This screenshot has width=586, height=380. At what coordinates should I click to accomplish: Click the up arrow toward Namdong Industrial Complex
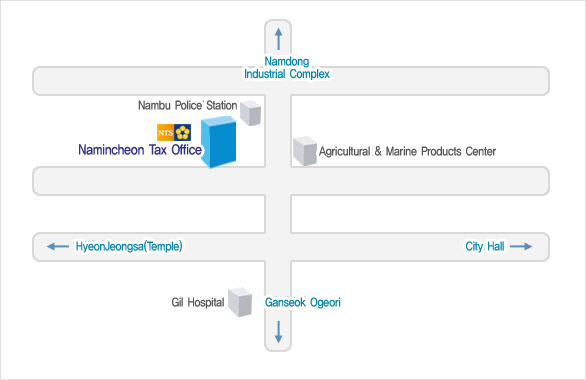[278, 39]
